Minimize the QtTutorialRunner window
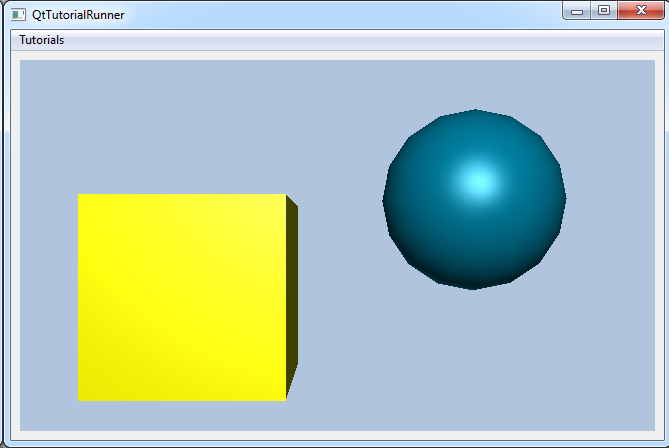This screenshot has width=669, height=448. tap(577, 11)
